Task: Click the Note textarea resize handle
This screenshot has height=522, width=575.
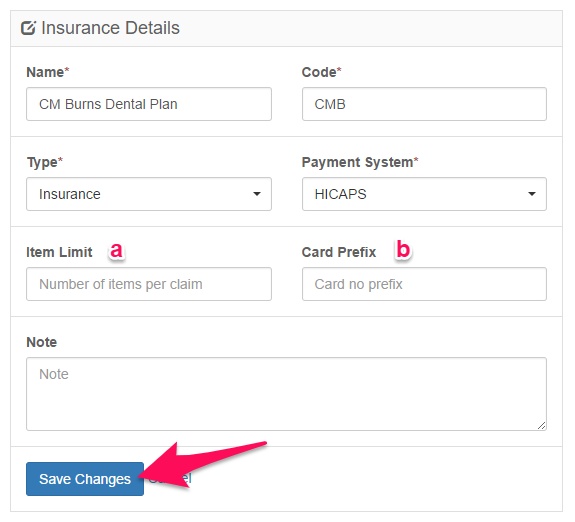Action: (541, 426)
